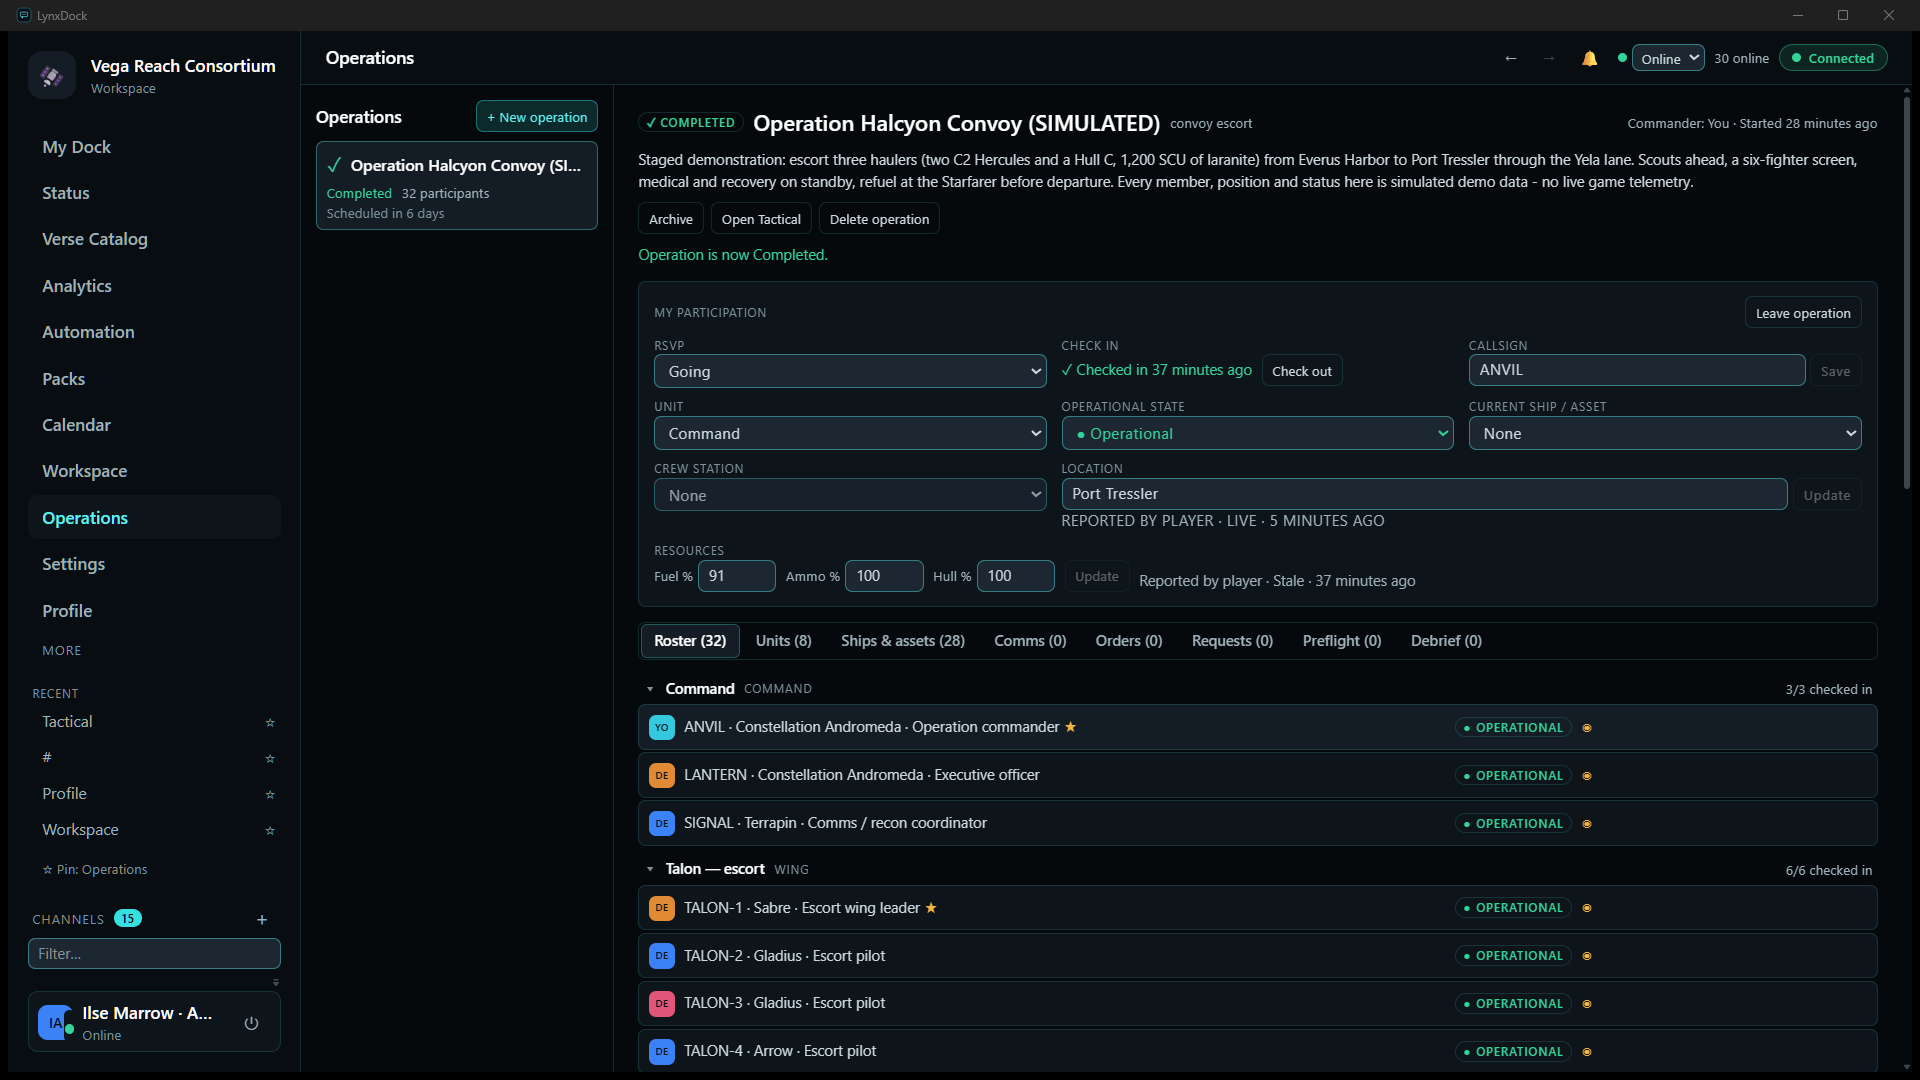Open the Debrief (0) tab
1920x1080 pixels.
[1446, 641]
